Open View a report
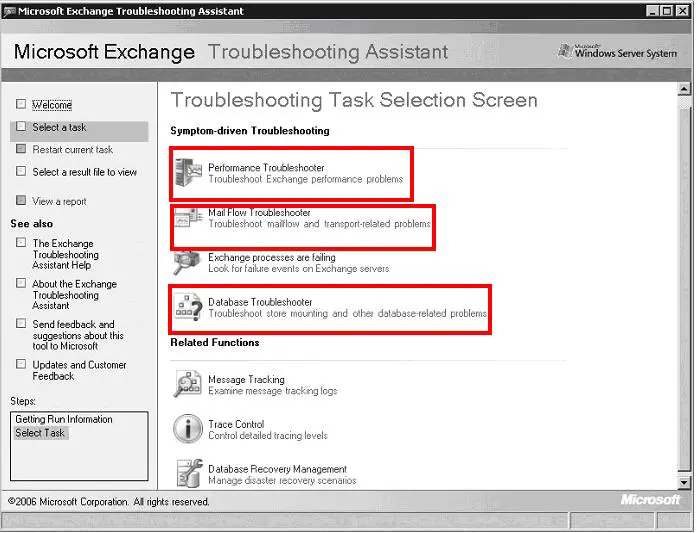Viewport: 697px width, 533px height. click(x=59, y=201)
